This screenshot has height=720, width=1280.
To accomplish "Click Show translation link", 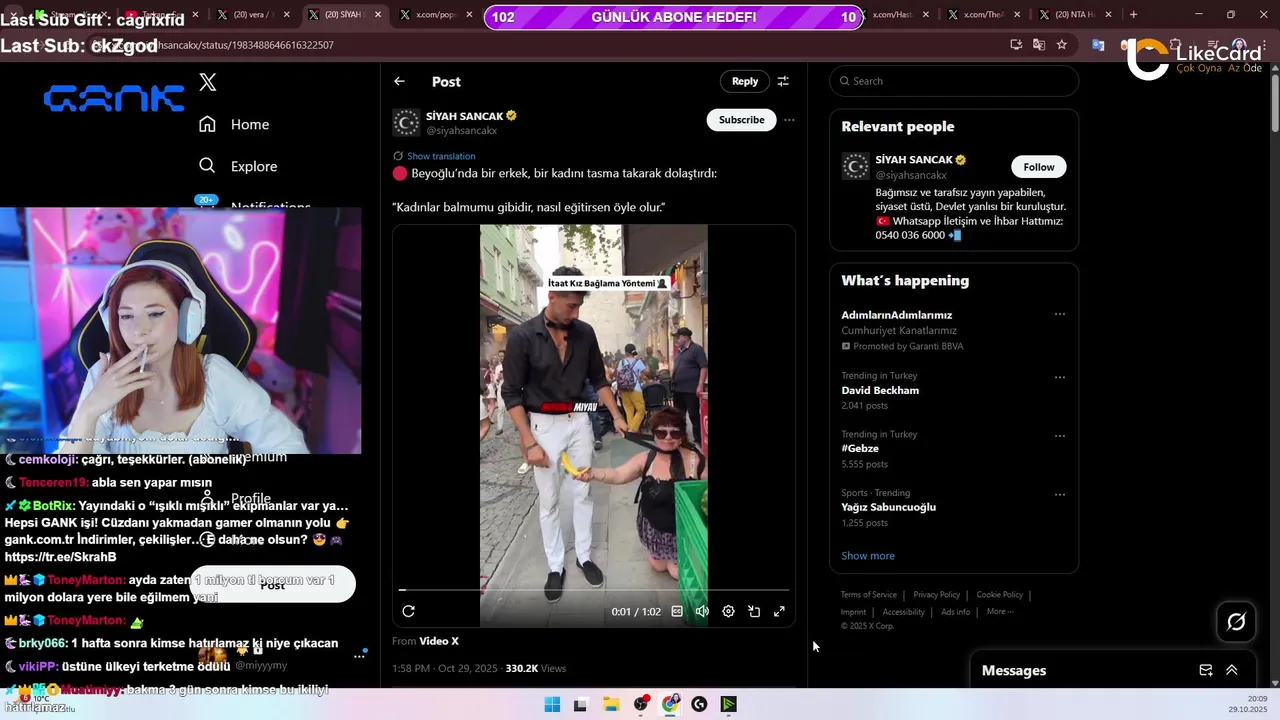I will (441, 156).
